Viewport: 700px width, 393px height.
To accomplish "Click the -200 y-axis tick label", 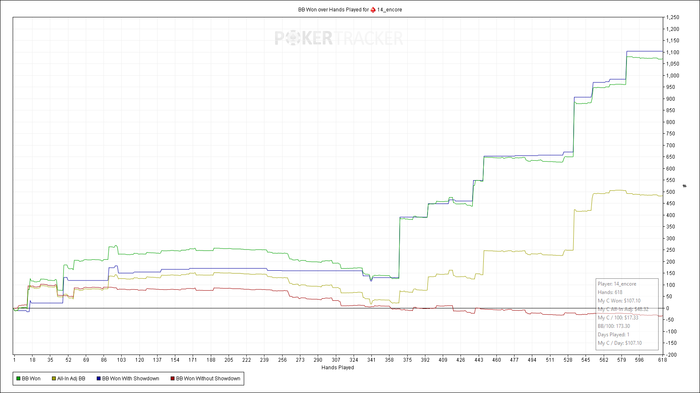I will point(671,355).
